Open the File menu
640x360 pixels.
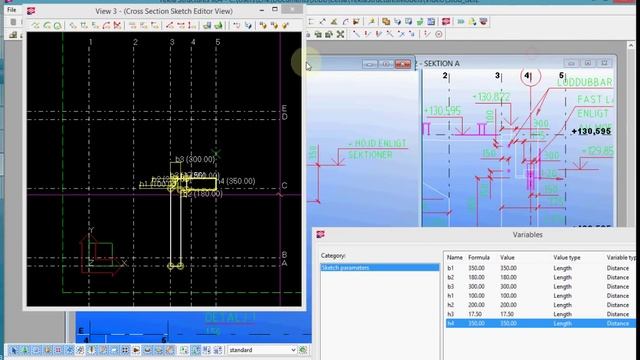click(11, 10)
